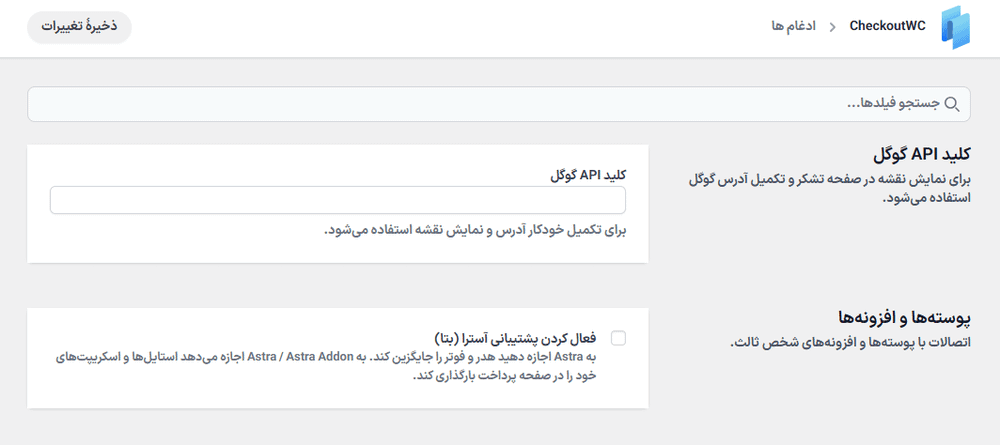Click the کلید API گوگل section heading
The image size is (1000, 445).
click(x=922, y=154)
